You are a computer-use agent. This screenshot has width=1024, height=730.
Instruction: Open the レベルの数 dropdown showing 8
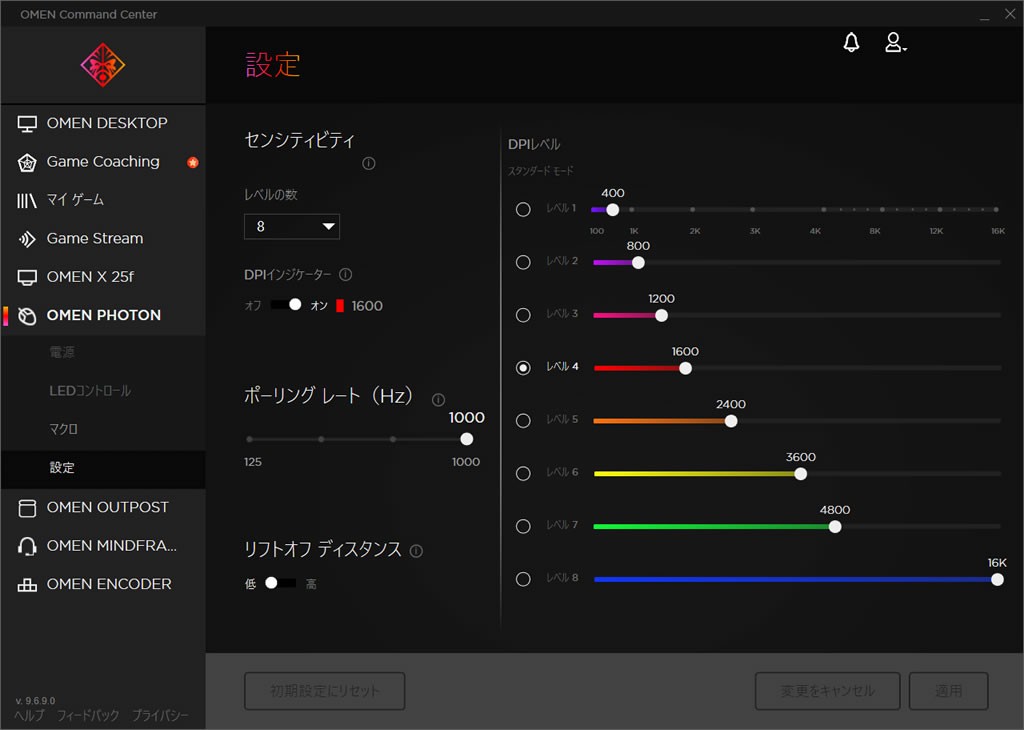pos(292,227)
